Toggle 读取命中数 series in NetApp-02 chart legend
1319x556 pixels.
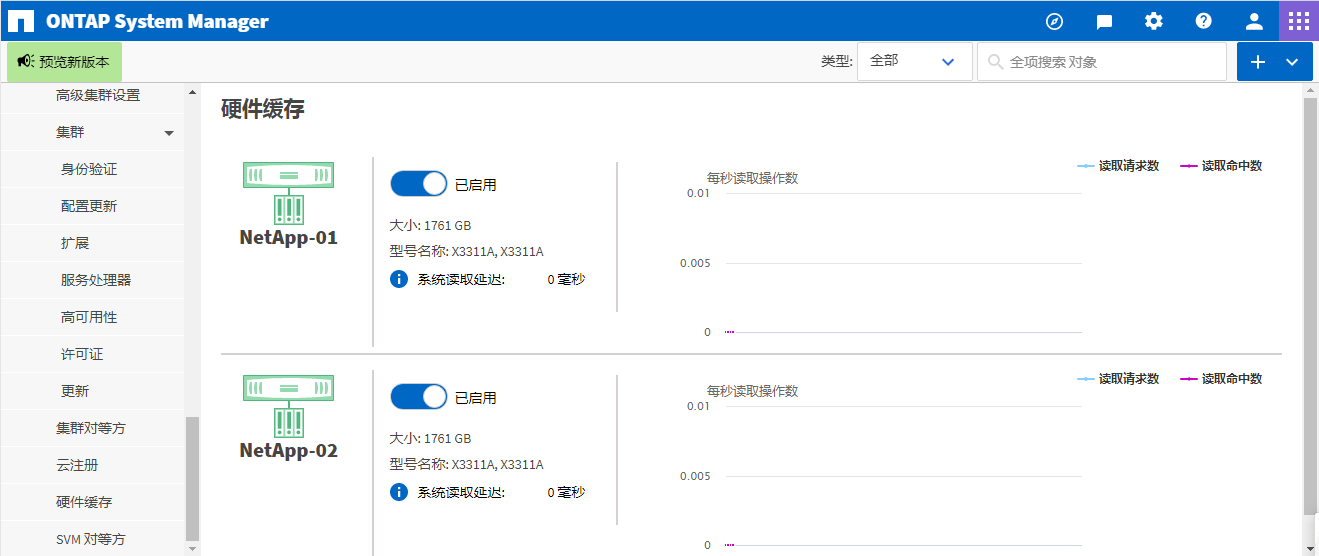(1221, 379)
